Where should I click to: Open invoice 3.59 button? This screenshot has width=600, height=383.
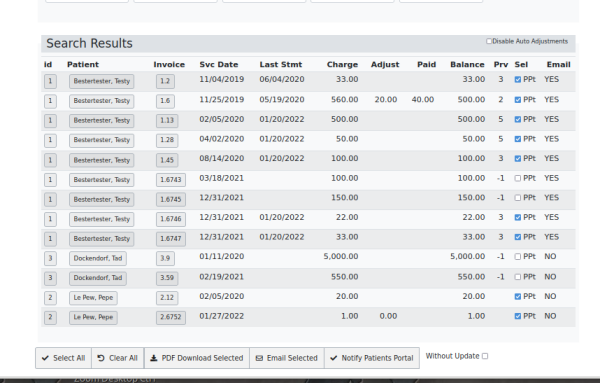[x=167, y=278]
